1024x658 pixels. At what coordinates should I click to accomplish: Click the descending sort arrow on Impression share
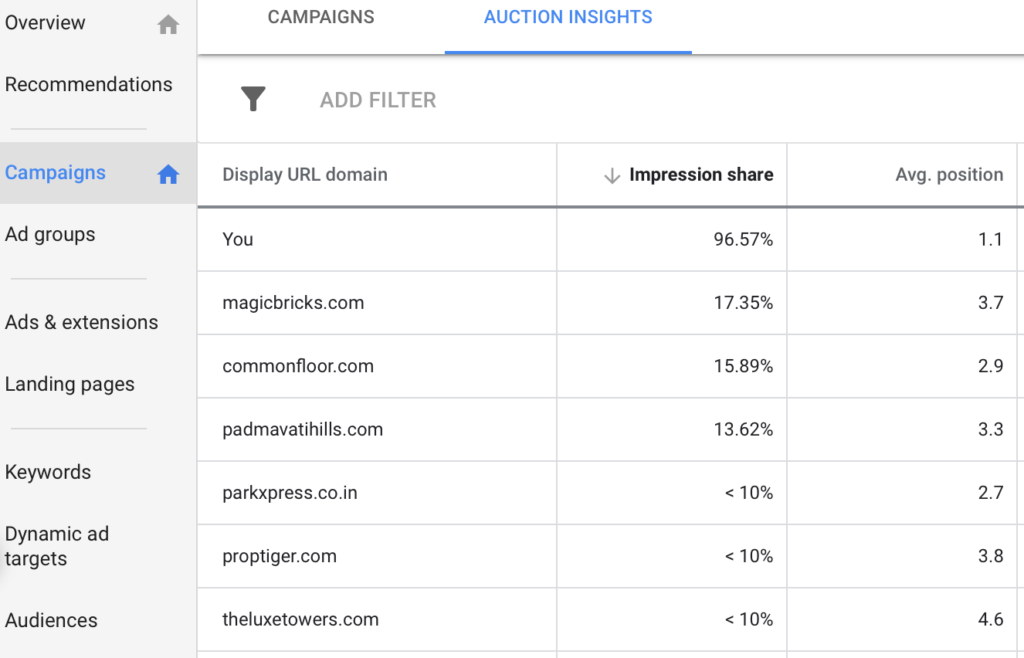pyautogui.click(x=610, y=174)
